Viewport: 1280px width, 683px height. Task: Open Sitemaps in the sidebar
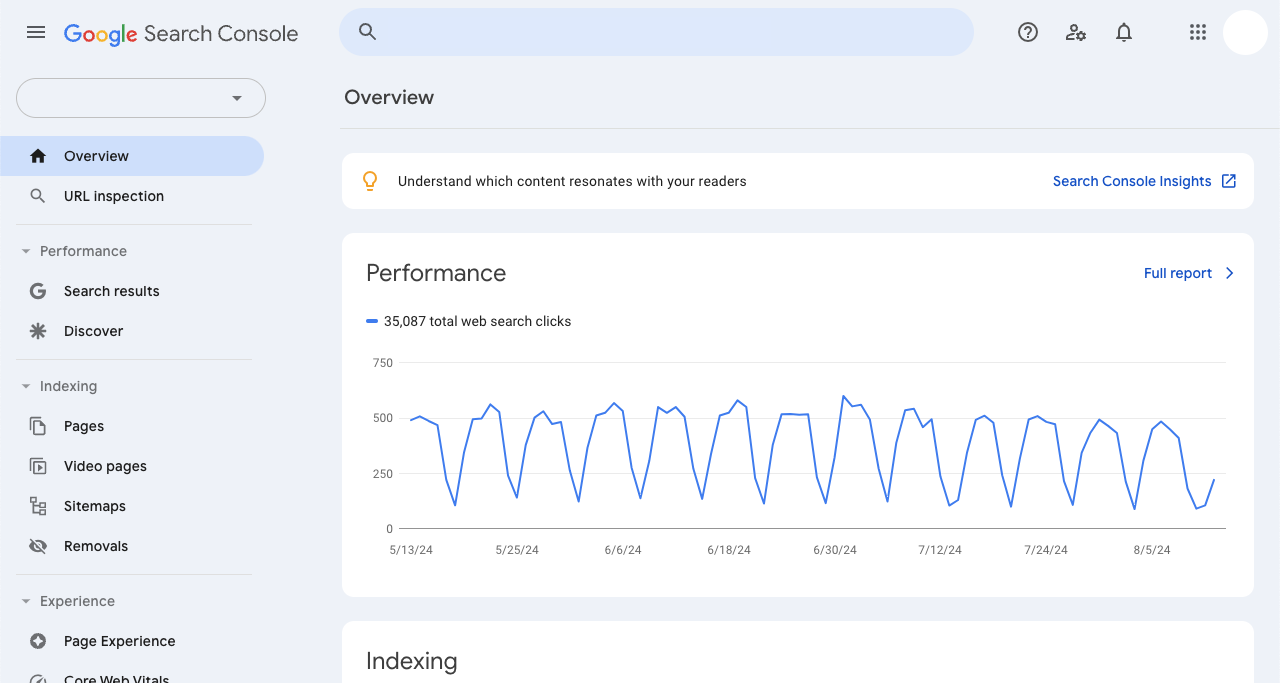132,506
